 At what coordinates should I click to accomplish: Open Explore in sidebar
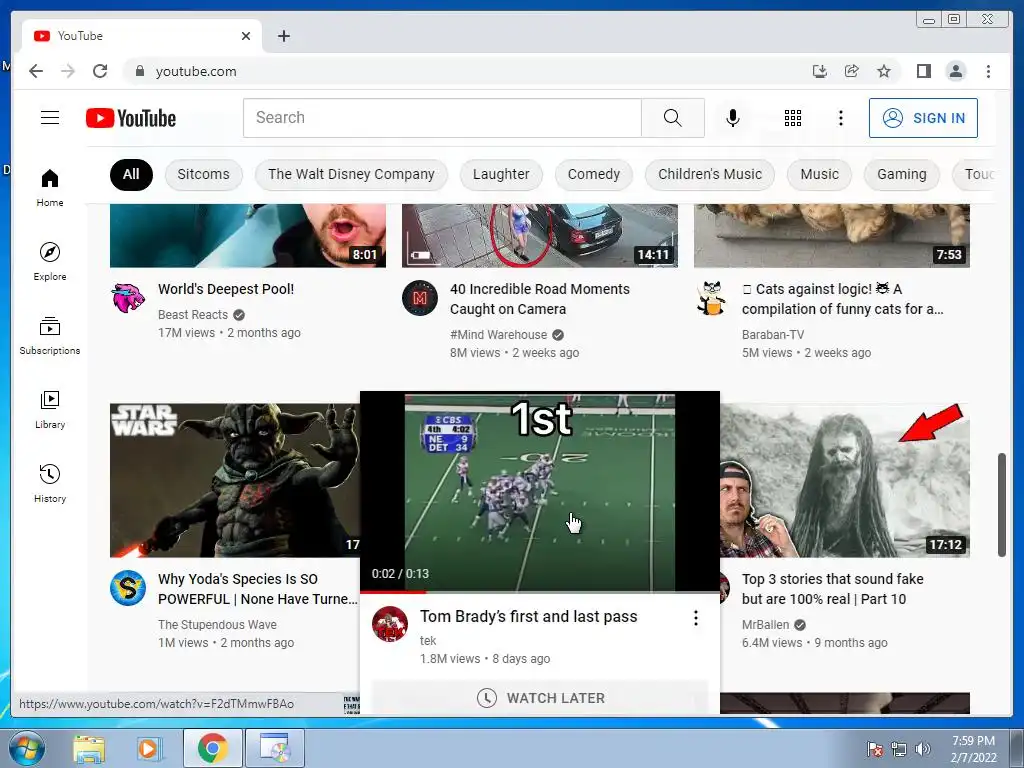point(50,261)
